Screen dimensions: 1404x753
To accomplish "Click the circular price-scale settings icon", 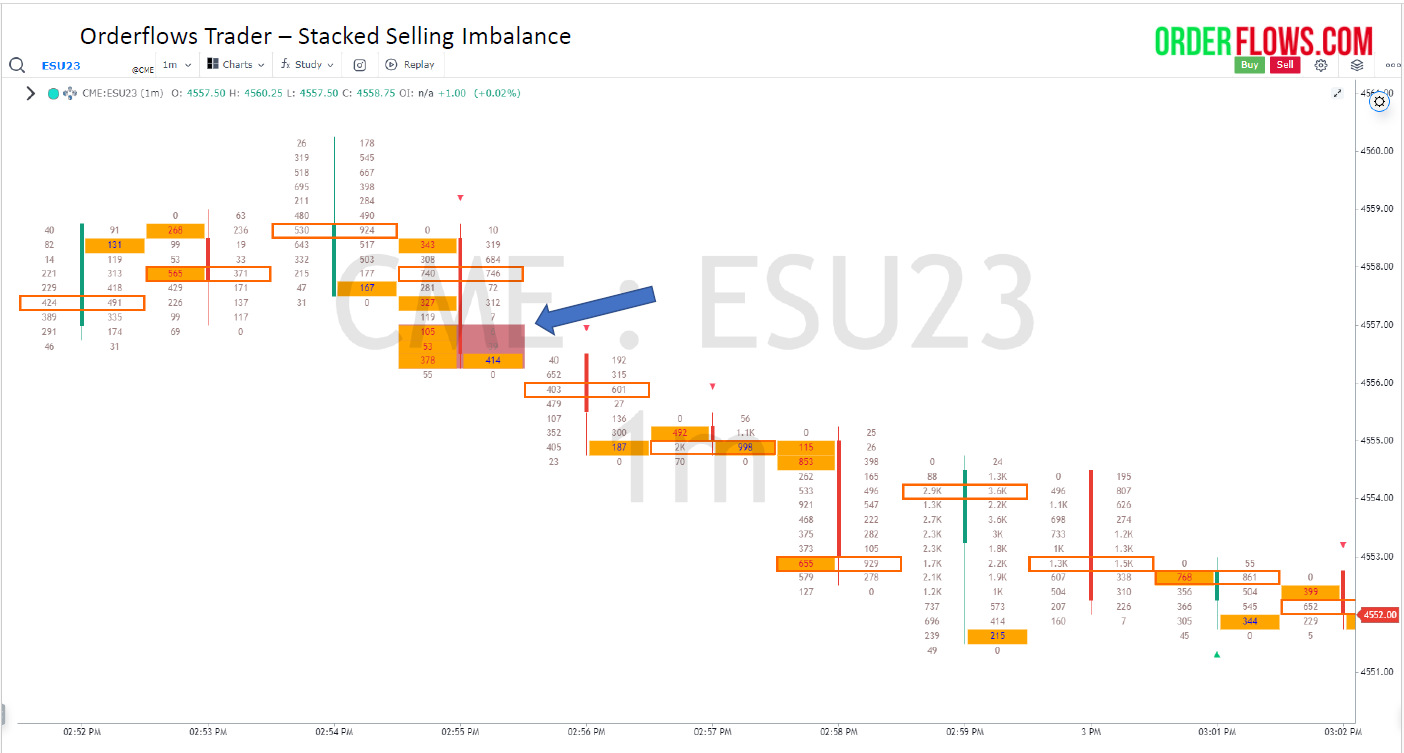I will tap(1380, 101).
